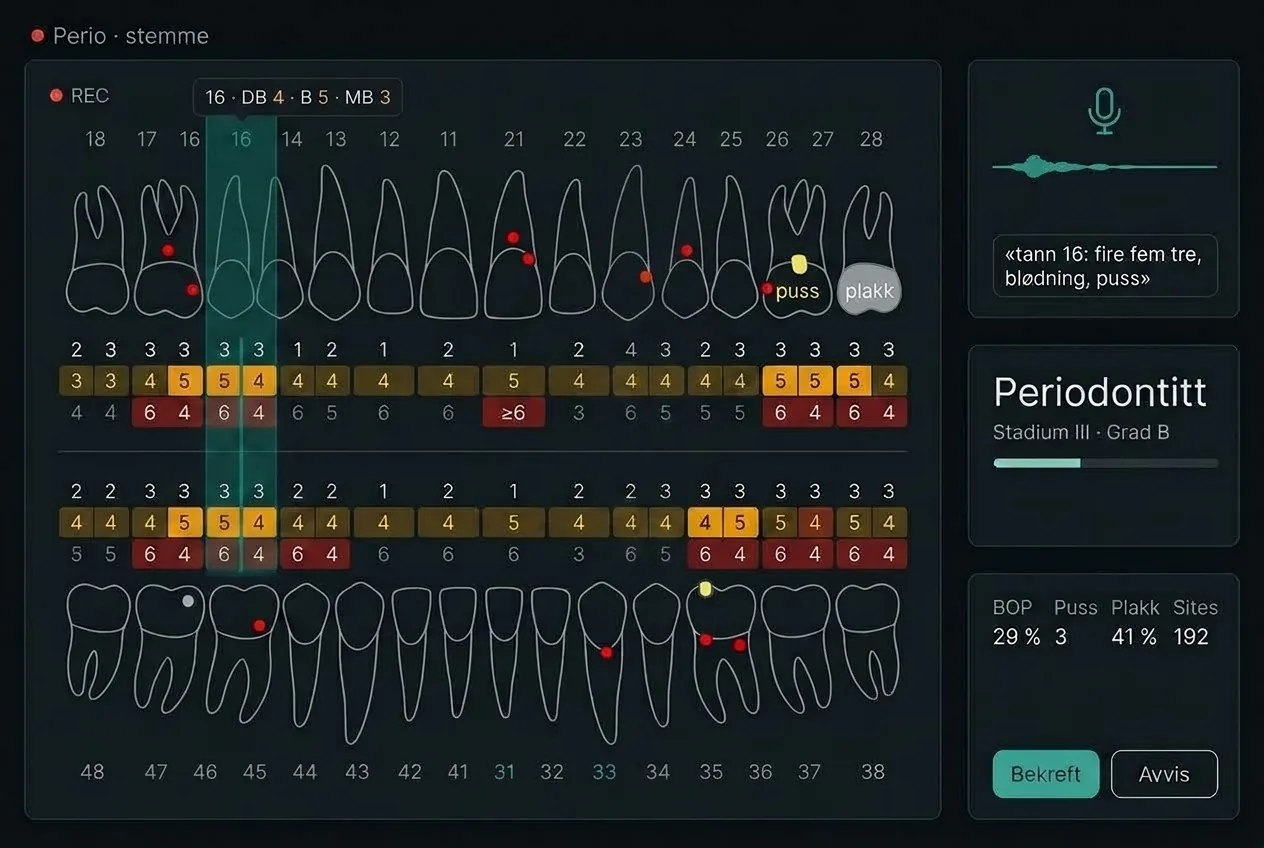This screenshot has height=848, width=1264.
Task: Select the gray plakk marker on tooth 28
Action: [869, 290]
